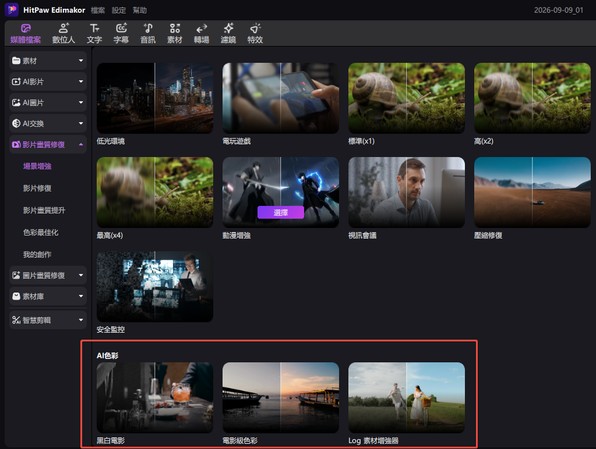Viewport: 596px width, 449px height.
Task: Select 影片畫質提升 in the sidebar
Action: click(x=44, y=210)
